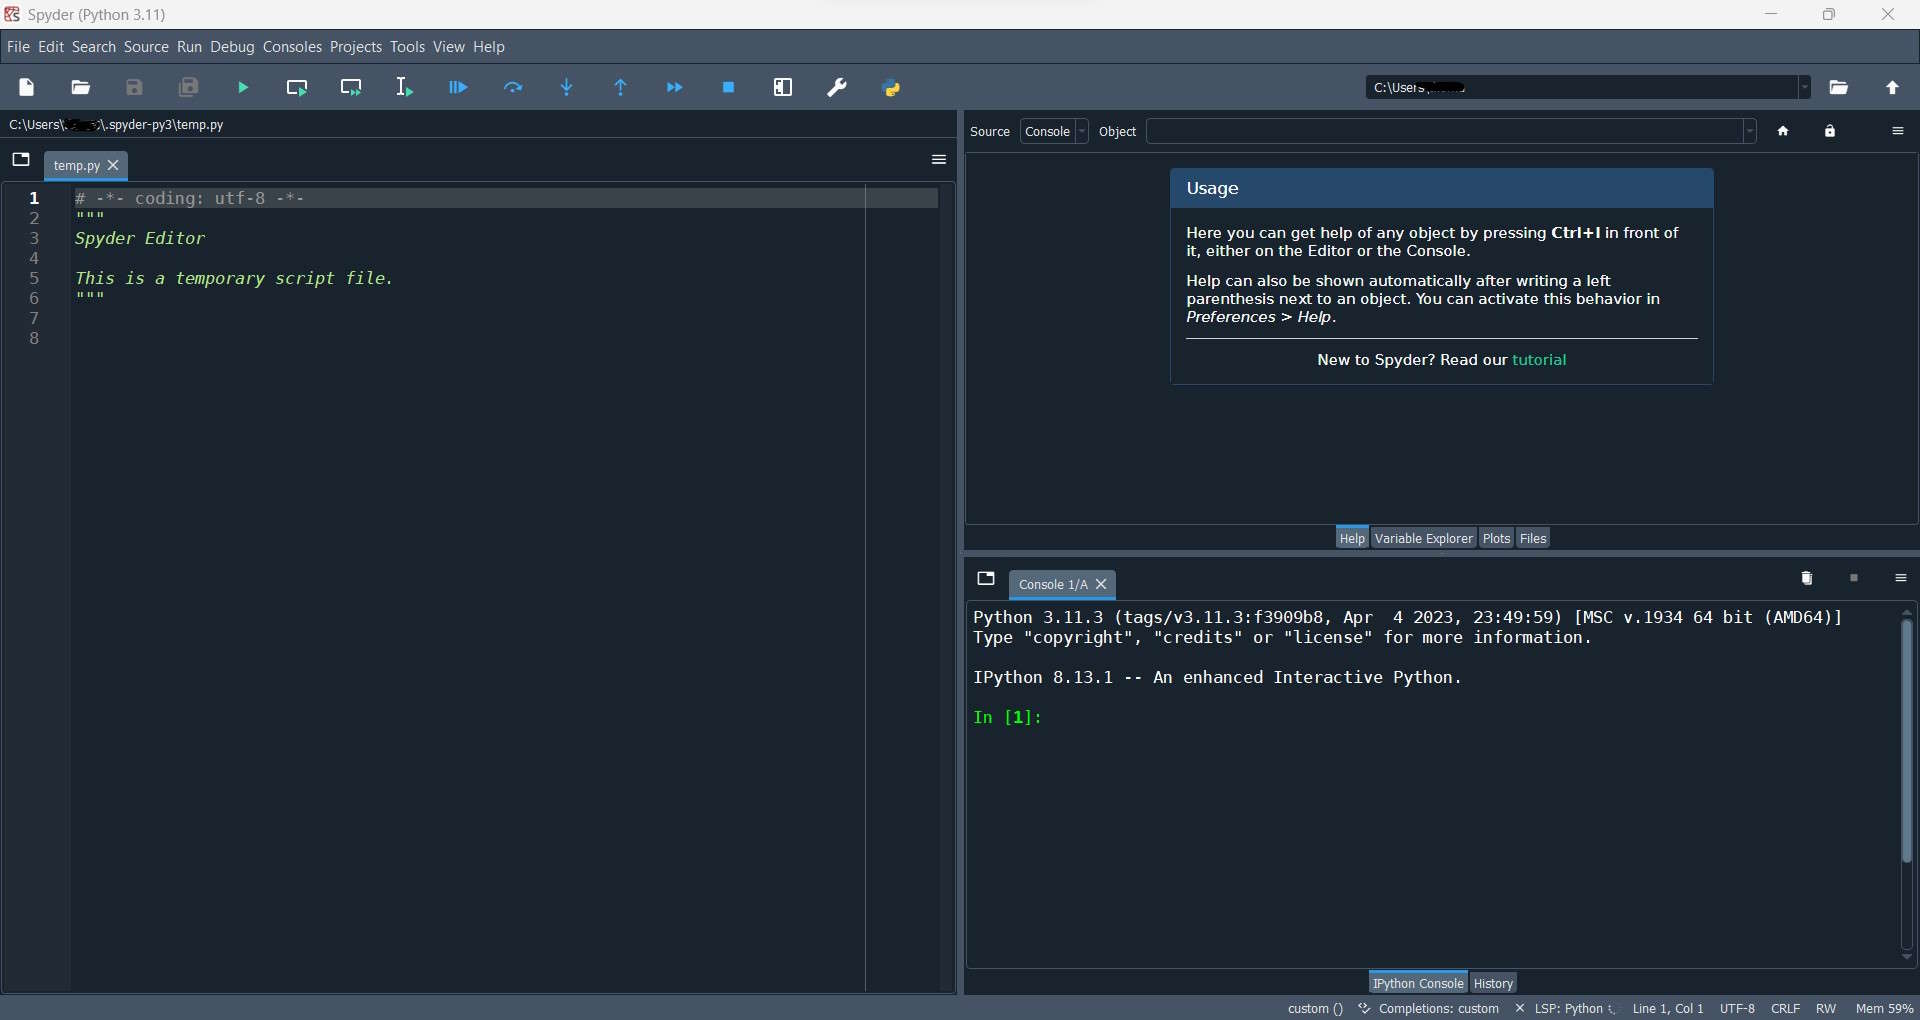Remove all variables from the console

(x=1806, y=578)
